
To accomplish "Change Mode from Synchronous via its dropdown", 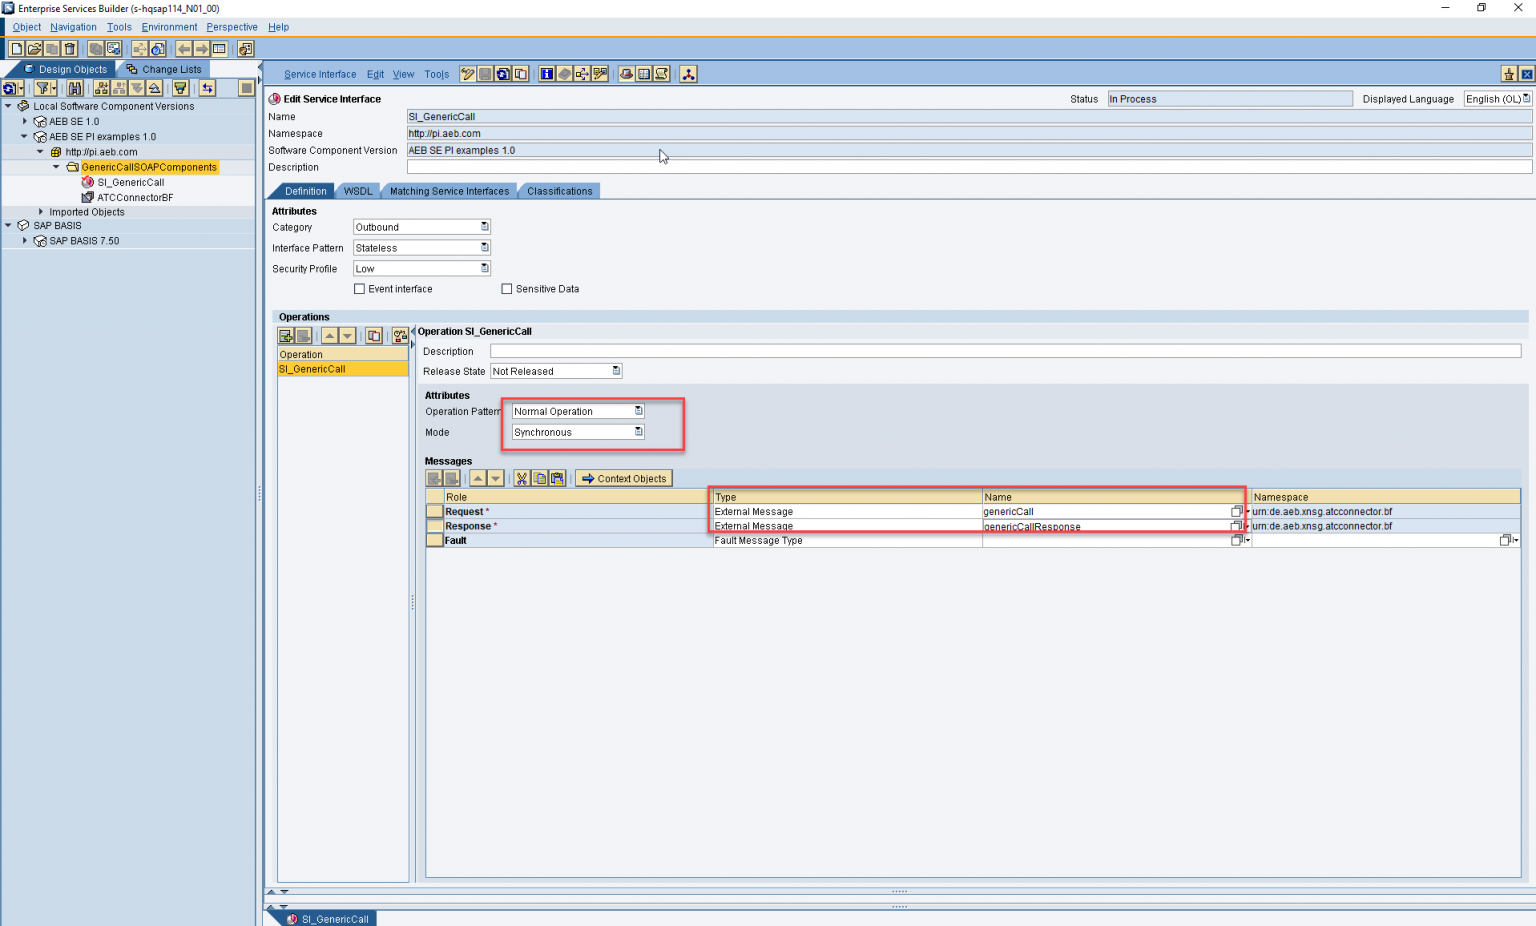I will pos(638,432).
